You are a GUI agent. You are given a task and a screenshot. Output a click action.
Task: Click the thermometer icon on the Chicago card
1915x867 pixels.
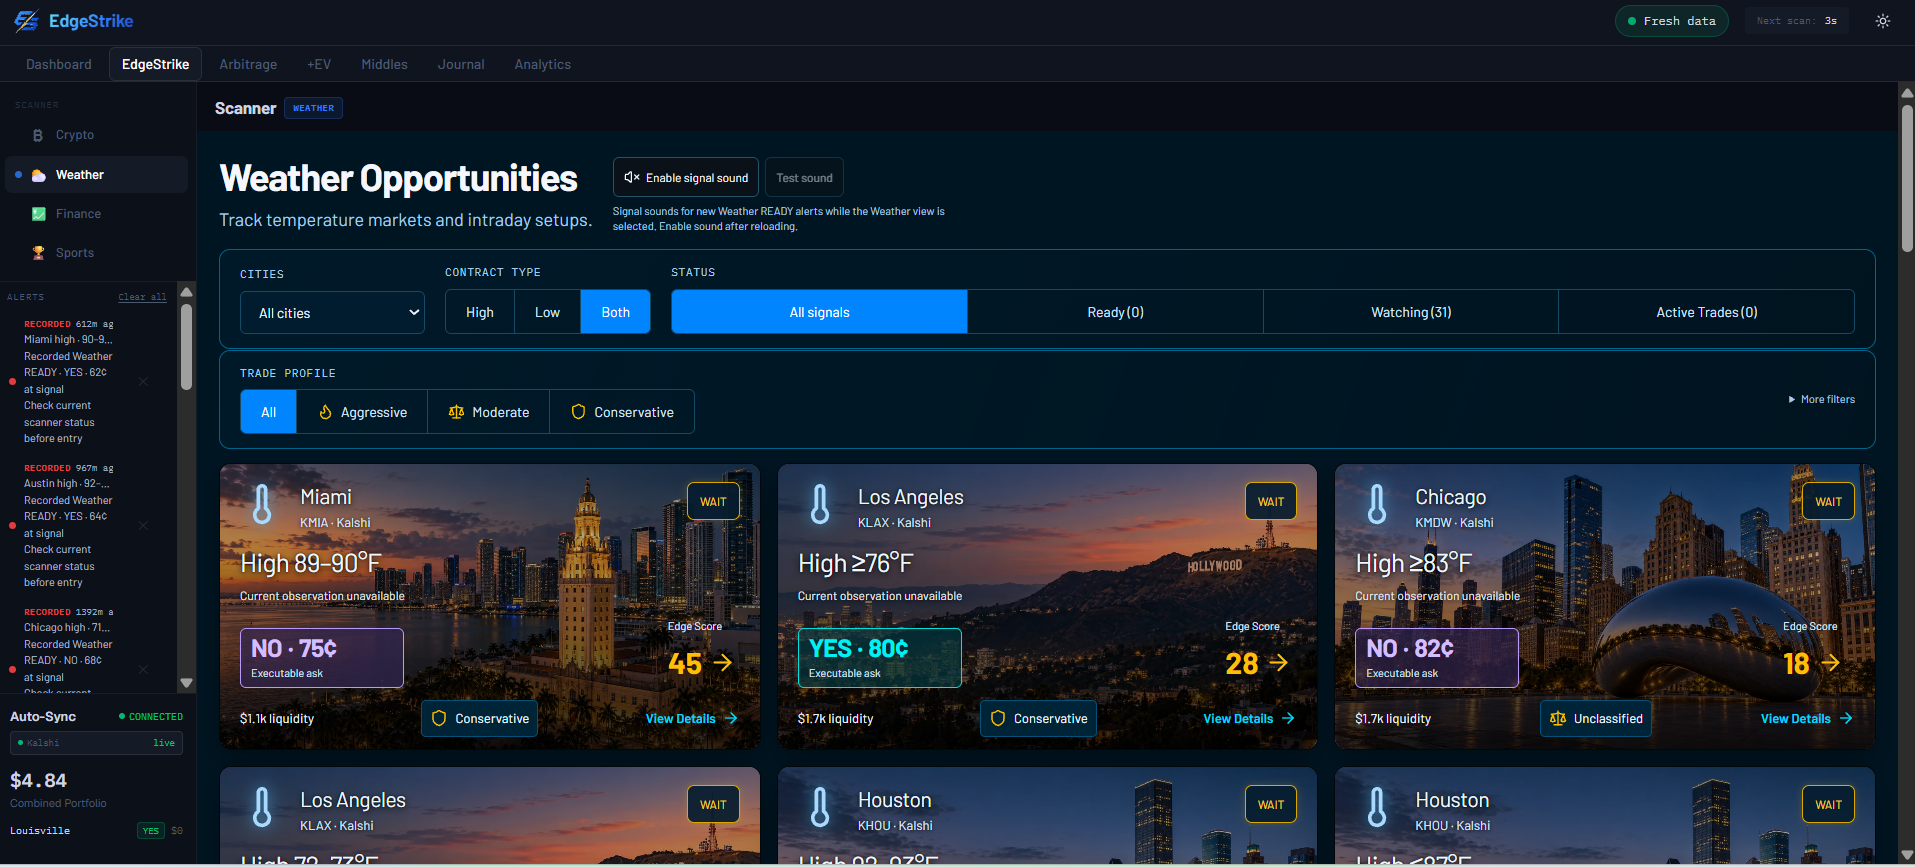(x=1377, y=504)
